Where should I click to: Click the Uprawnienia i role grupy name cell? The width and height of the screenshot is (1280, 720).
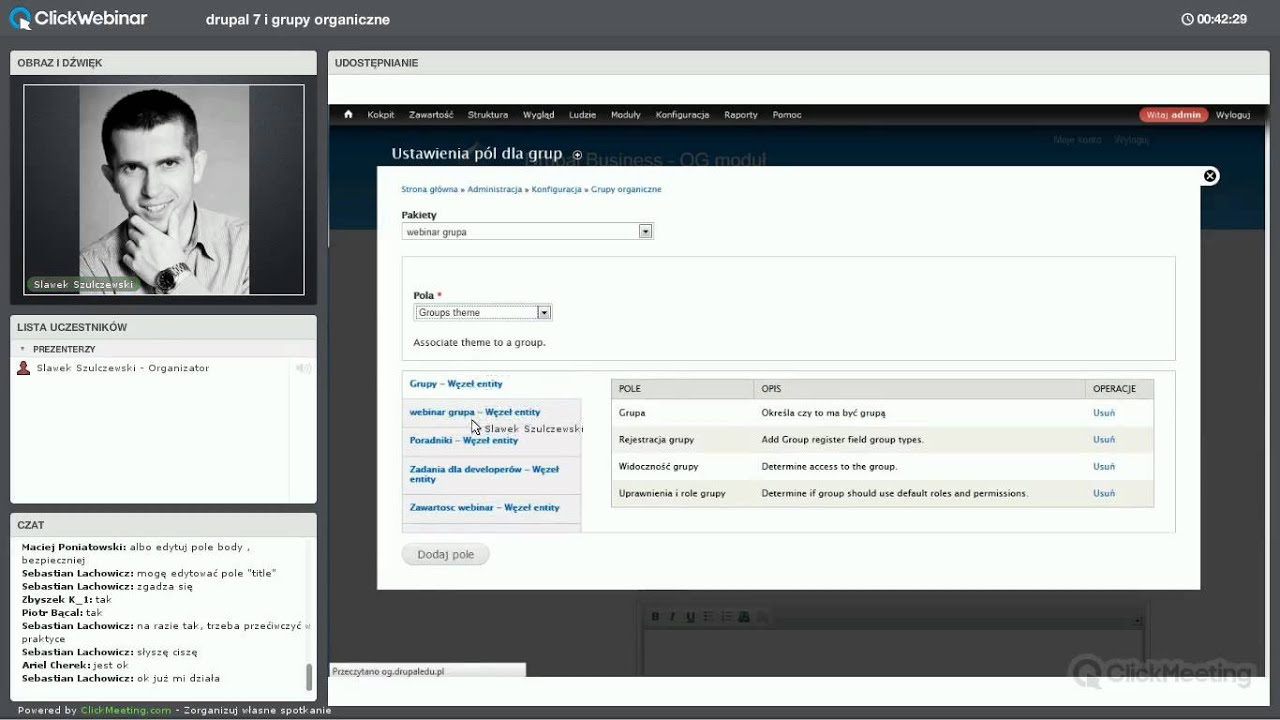682,493
